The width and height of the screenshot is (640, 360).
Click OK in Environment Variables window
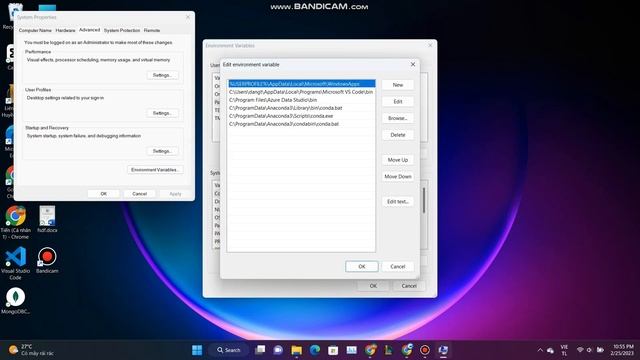pyautogui.click(x=373, y=286)
